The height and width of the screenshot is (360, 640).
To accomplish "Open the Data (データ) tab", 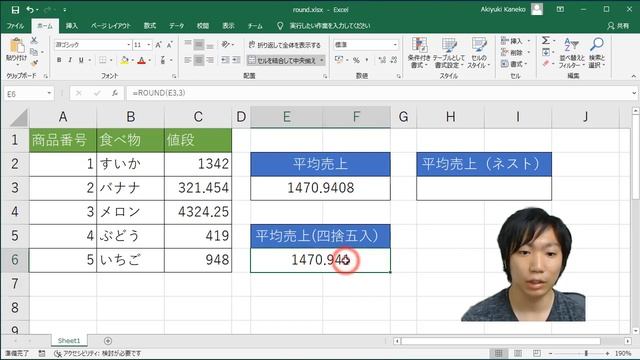I will [x=177, y=26].
